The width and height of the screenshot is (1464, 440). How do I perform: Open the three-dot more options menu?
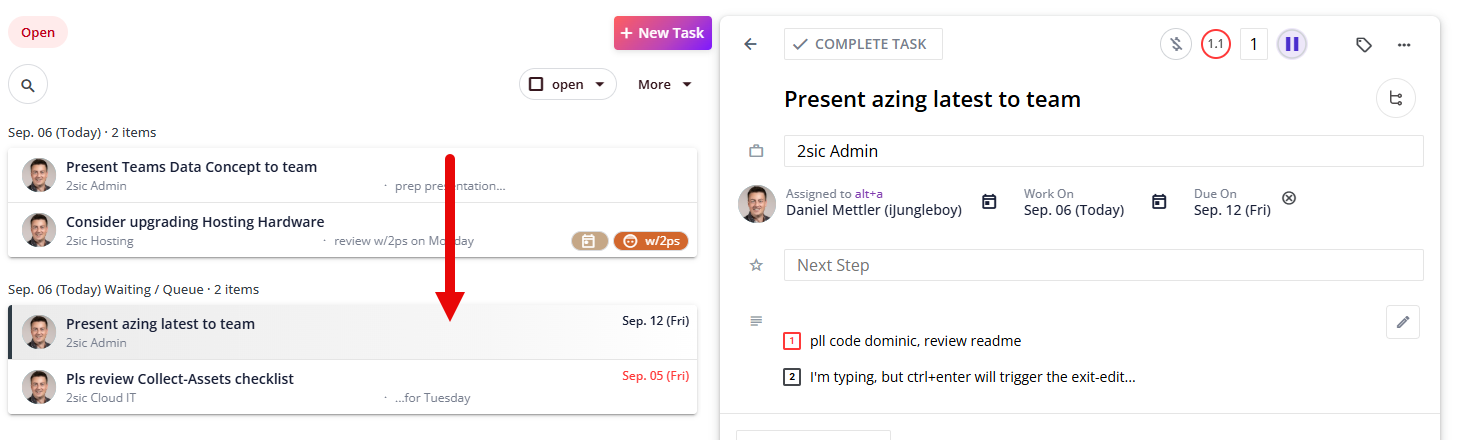tap(1404, 44)
